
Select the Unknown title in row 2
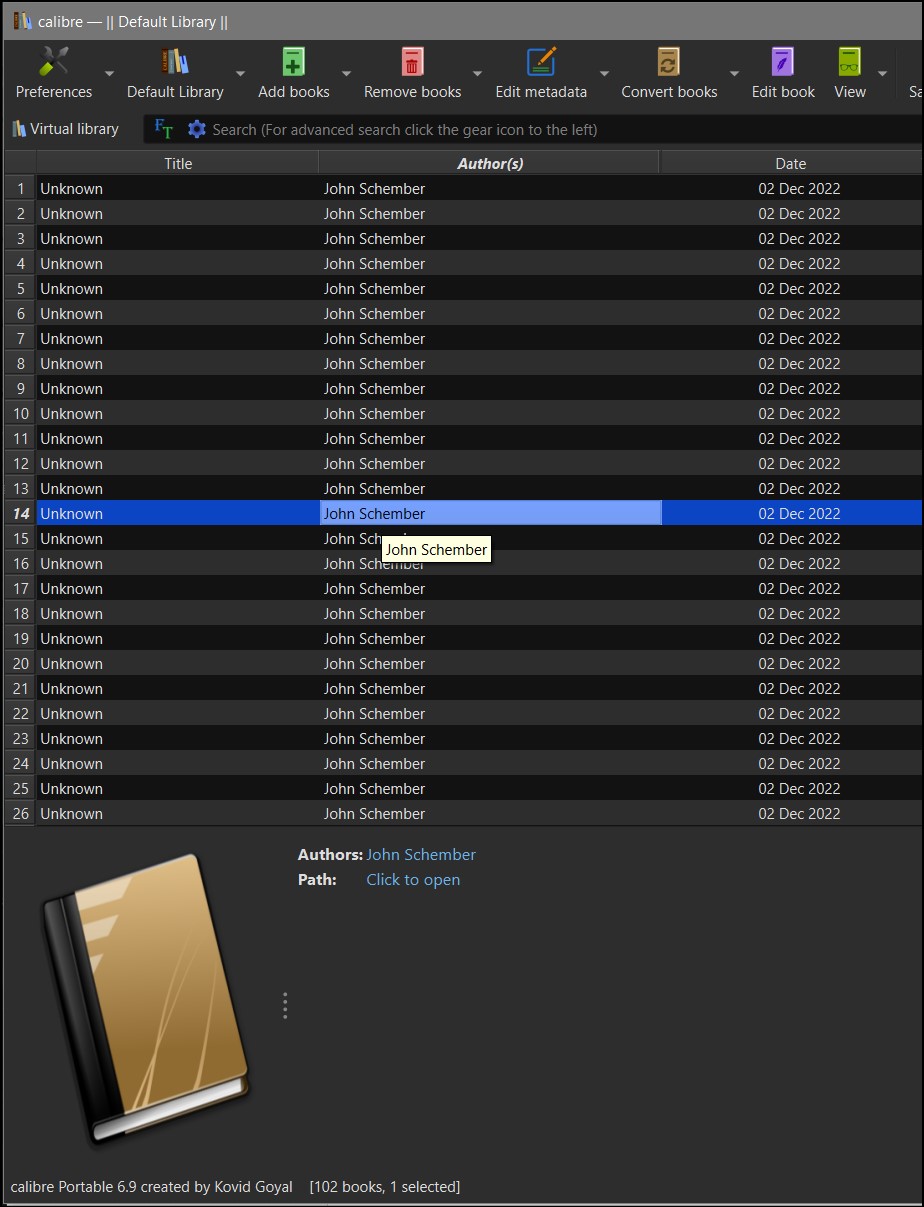pyautogui.click(x=71, y=213)
